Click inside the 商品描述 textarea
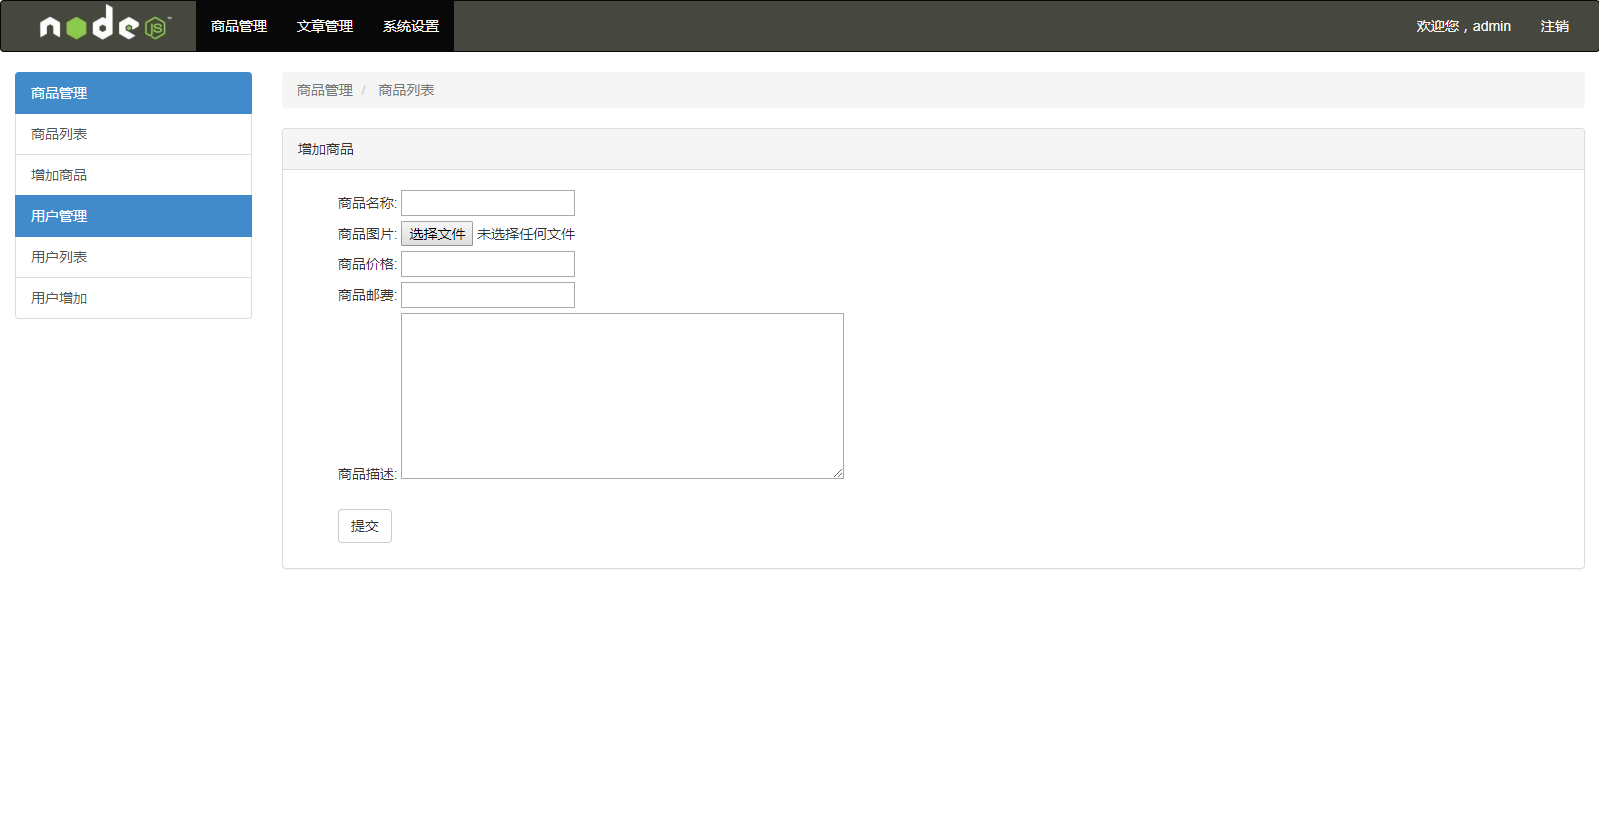The width and height of the screenshot is (1599, 827). [622, 396]
